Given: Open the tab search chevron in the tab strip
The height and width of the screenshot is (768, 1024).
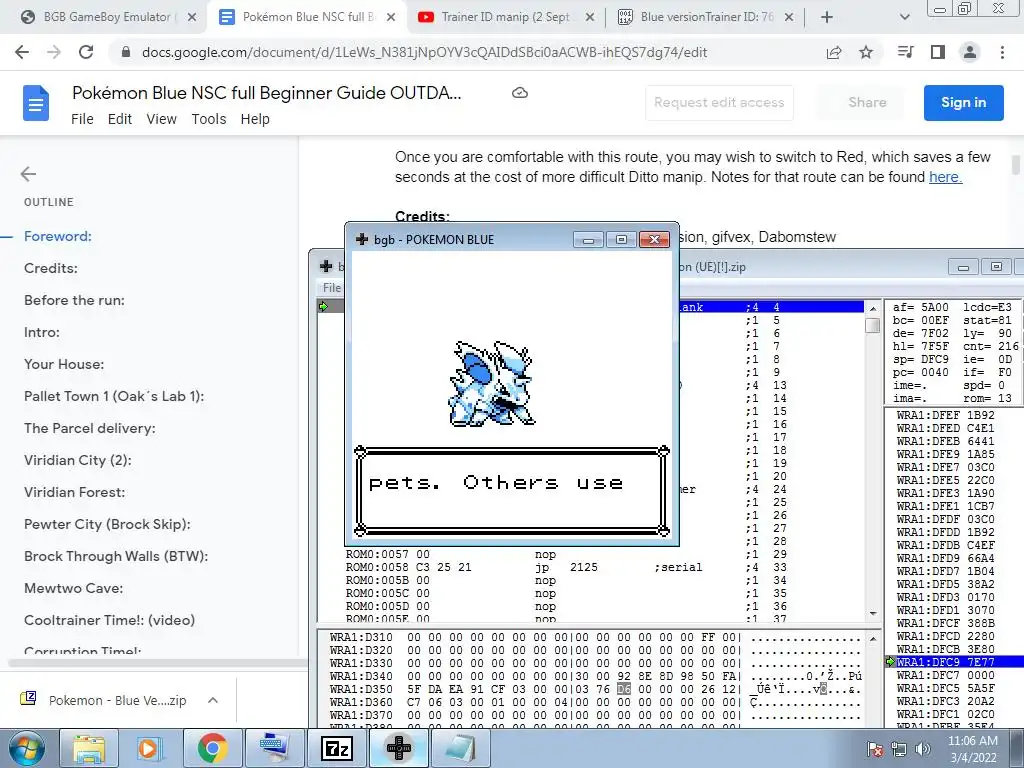Looking at the screenshot, I should pyautogui.click(x=904, y=17).
